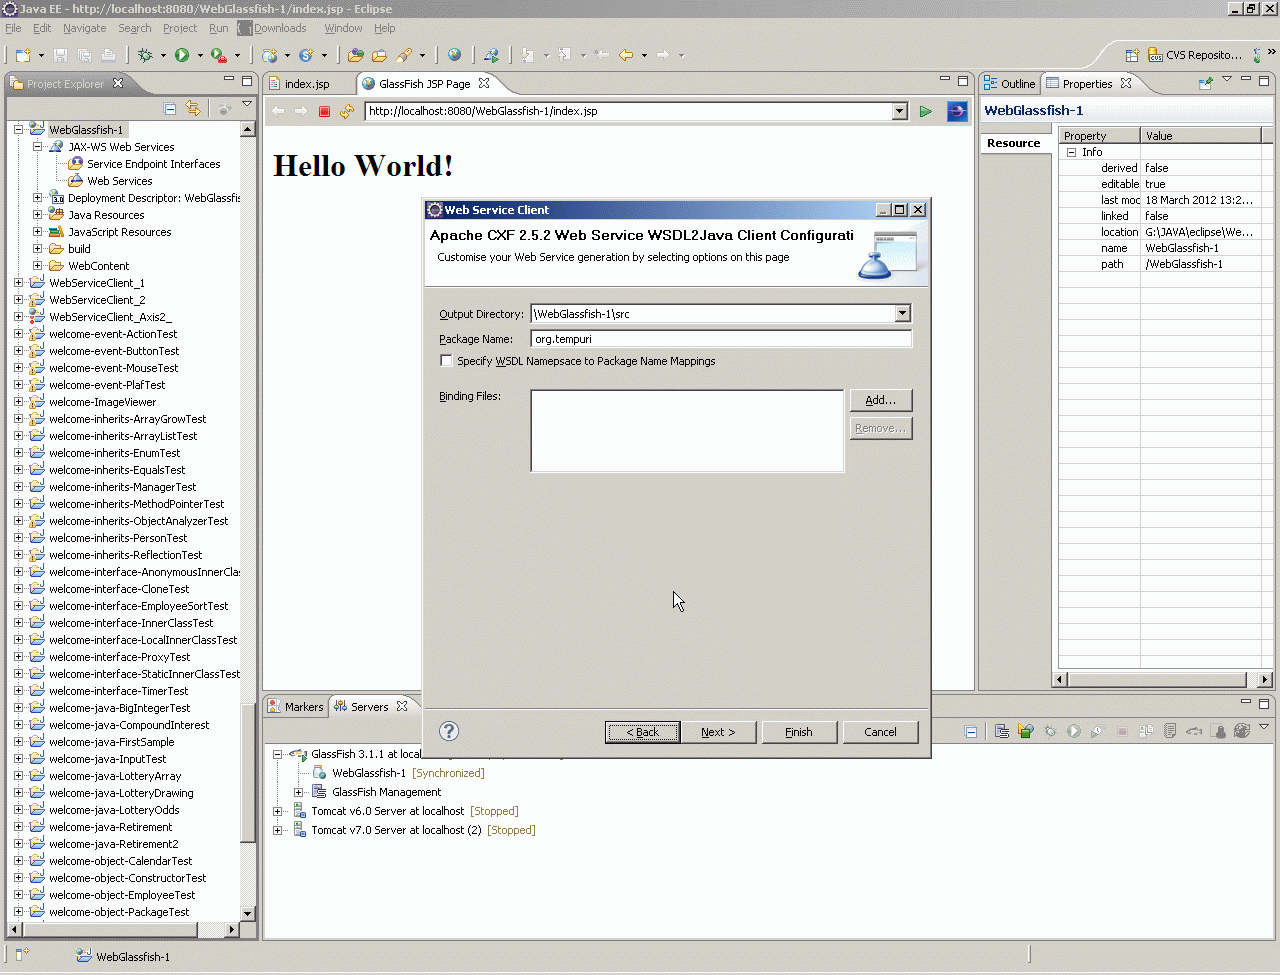Switch to the Markers tab
The image size is (1280, 975).
[295, 706]
